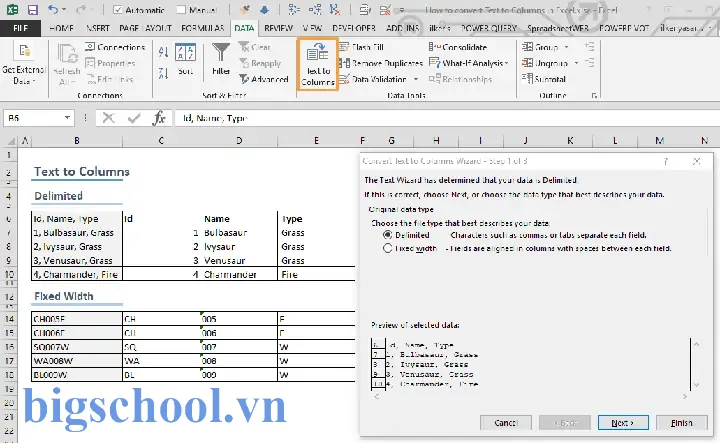Expand What-If Analysis dropdown
720x443 pixels.
pos(506,63)
